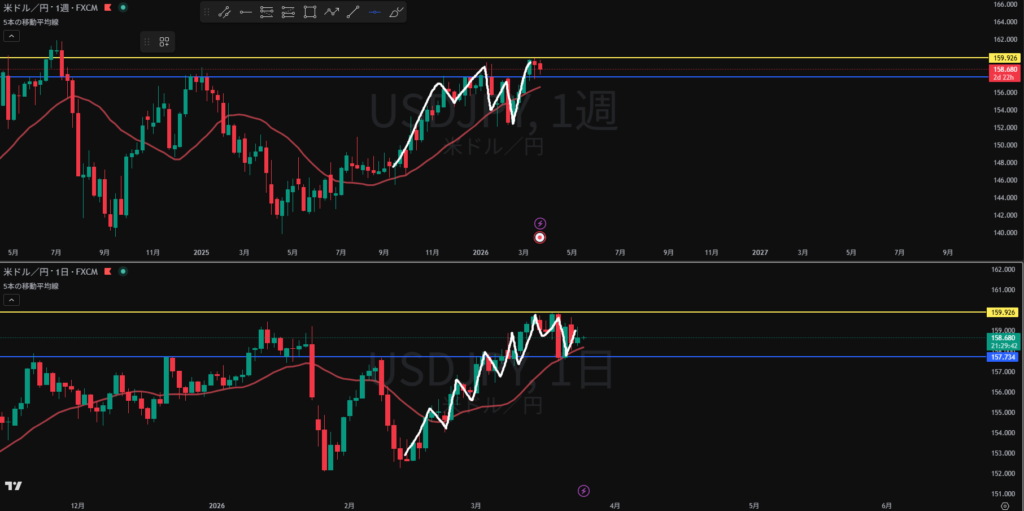Select the horizontal ray drawing tool
The image size is (1024, 511).
245,12
